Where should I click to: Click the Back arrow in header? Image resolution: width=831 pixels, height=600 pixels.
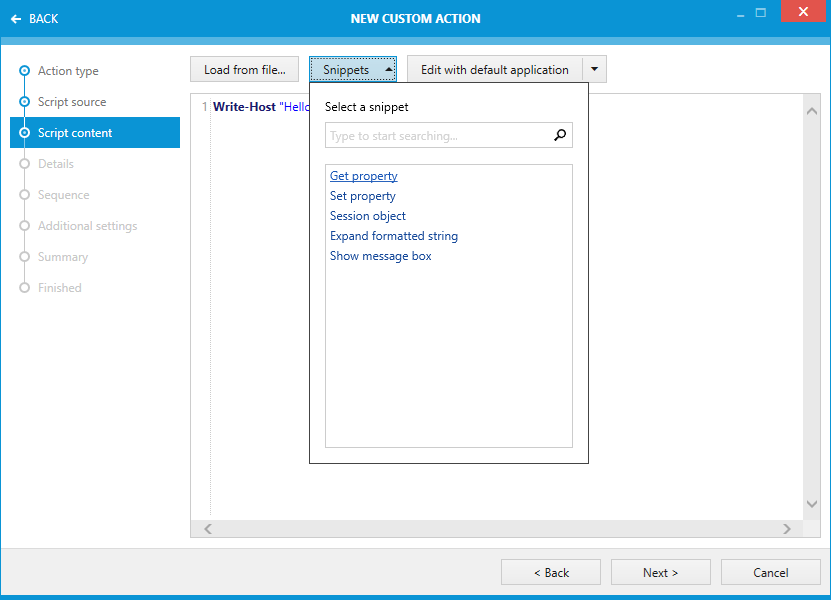[x=34, y=18]
